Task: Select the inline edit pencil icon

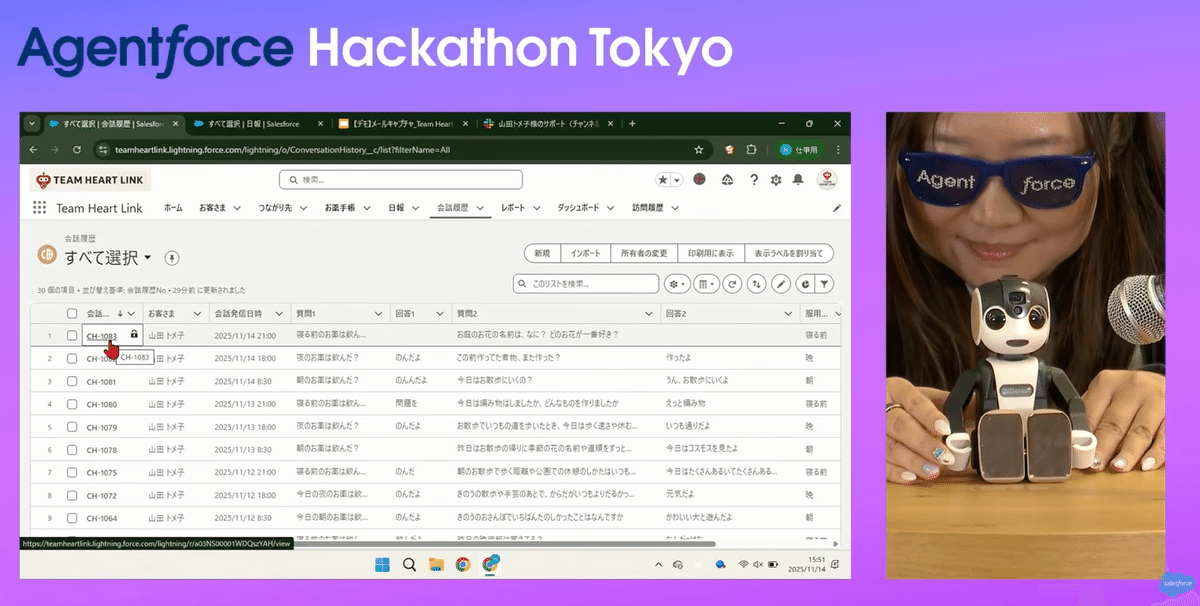Action: tap(779, 283)
